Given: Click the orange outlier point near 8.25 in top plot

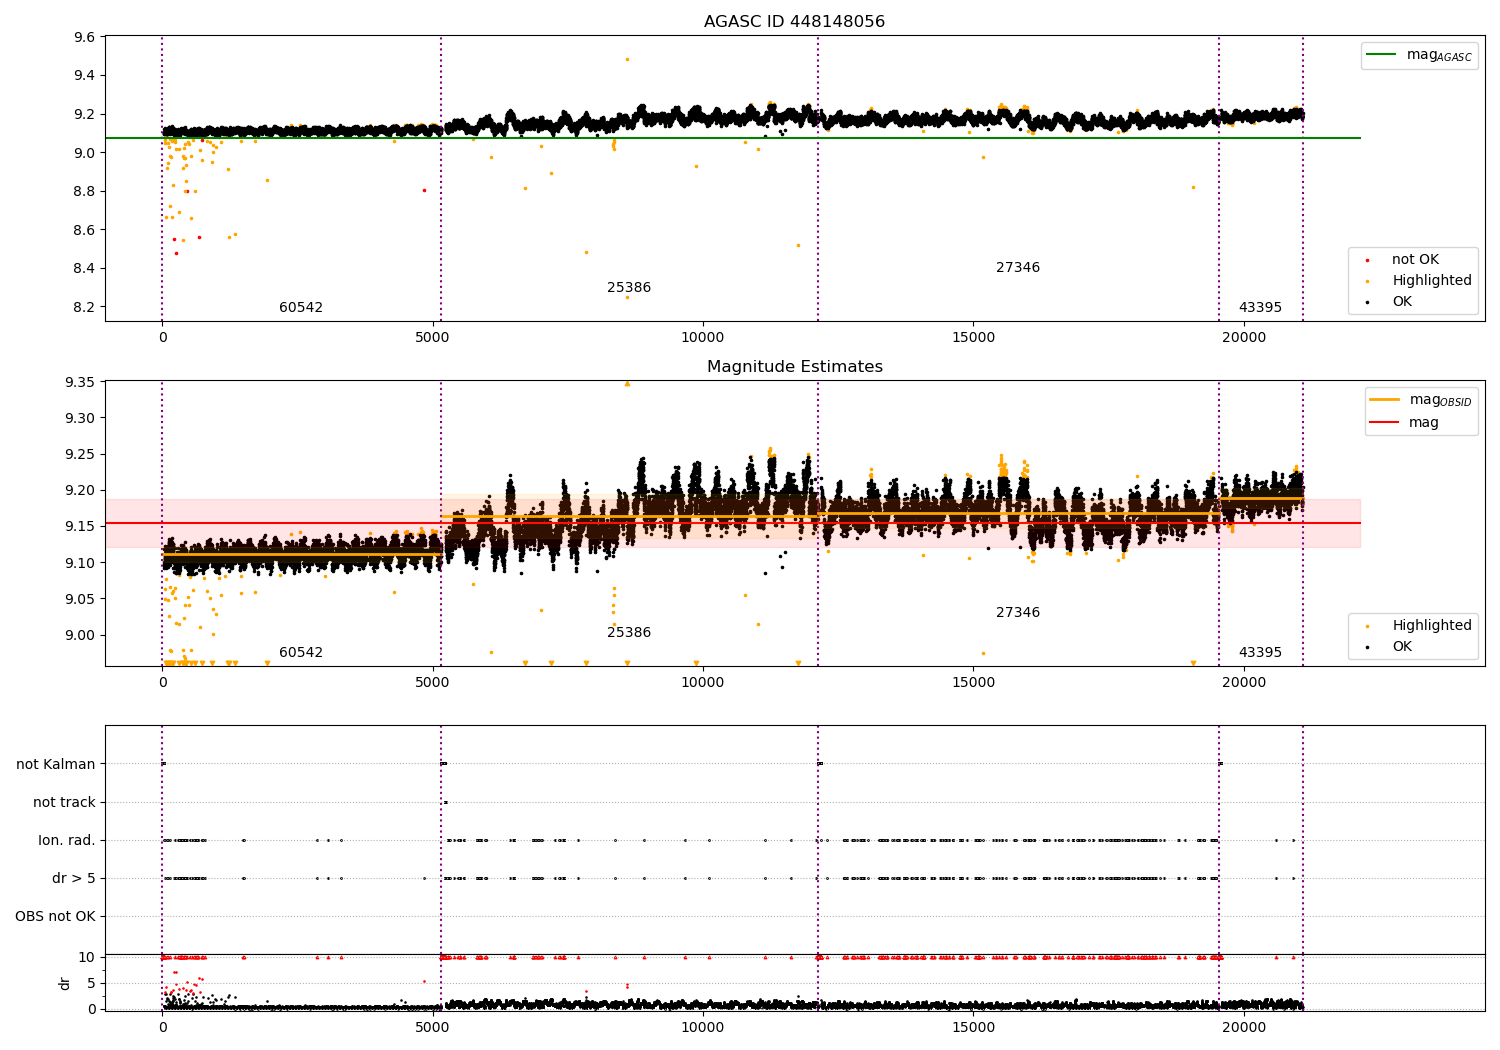Looking at the screenshot, I should (x=627, y=297).
